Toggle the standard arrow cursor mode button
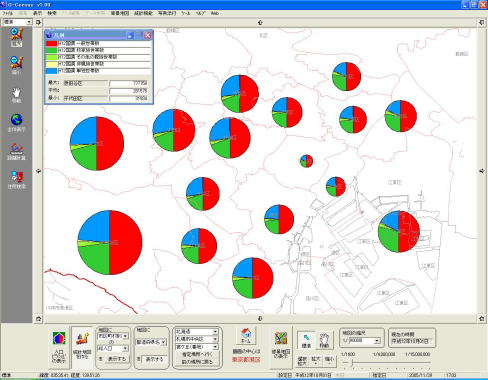488x380 pixels. tap(306, 340)
